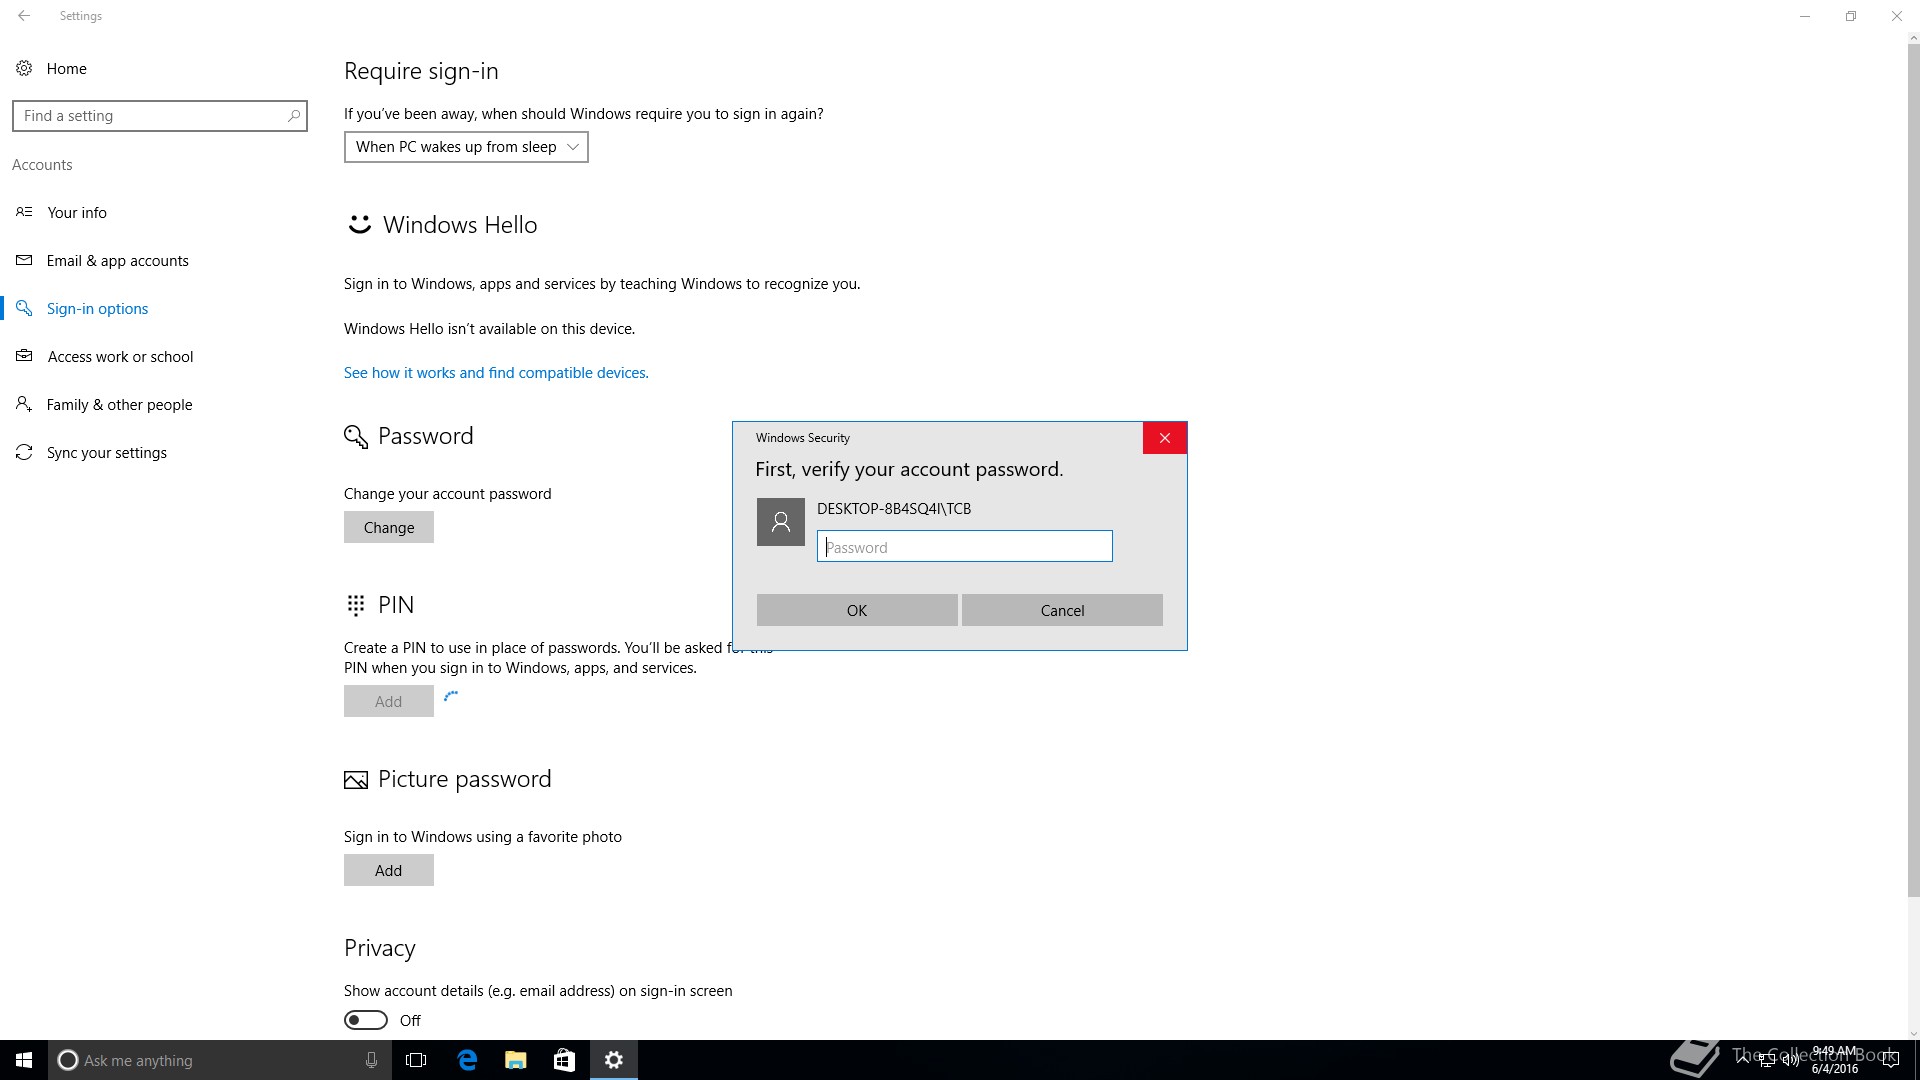
Task: Open File Explorer from taskbar
Action: coord(516,1060)
